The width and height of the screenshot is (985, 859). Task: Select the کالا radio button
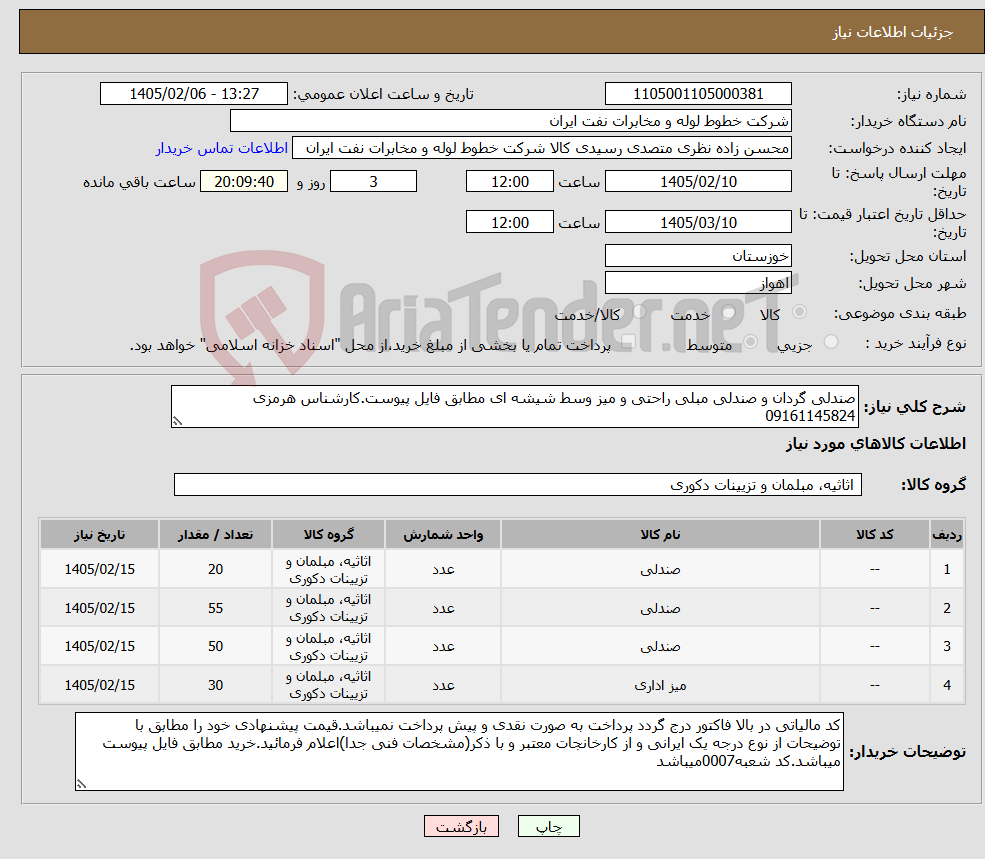pyautogui.click(x=800, y=312)
